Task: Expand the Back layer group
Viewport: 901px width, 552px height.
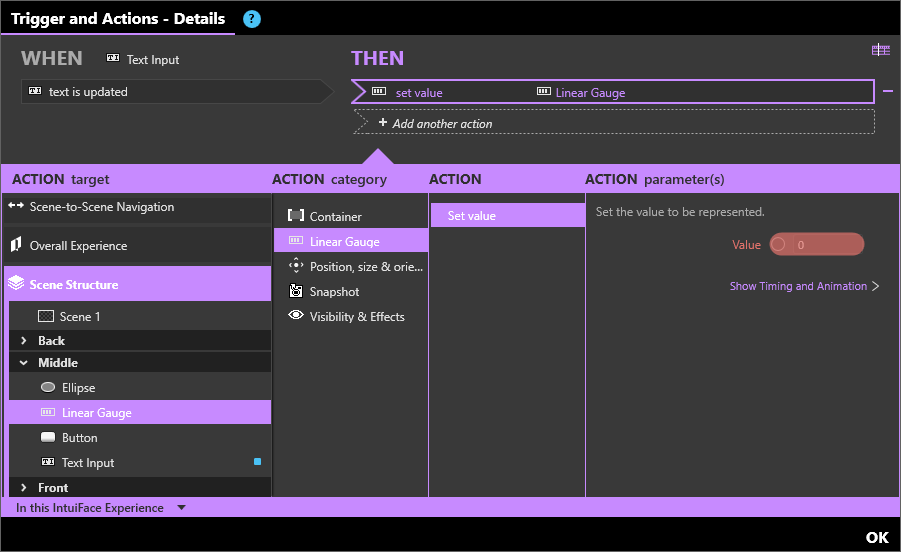Action: (24, 341)
